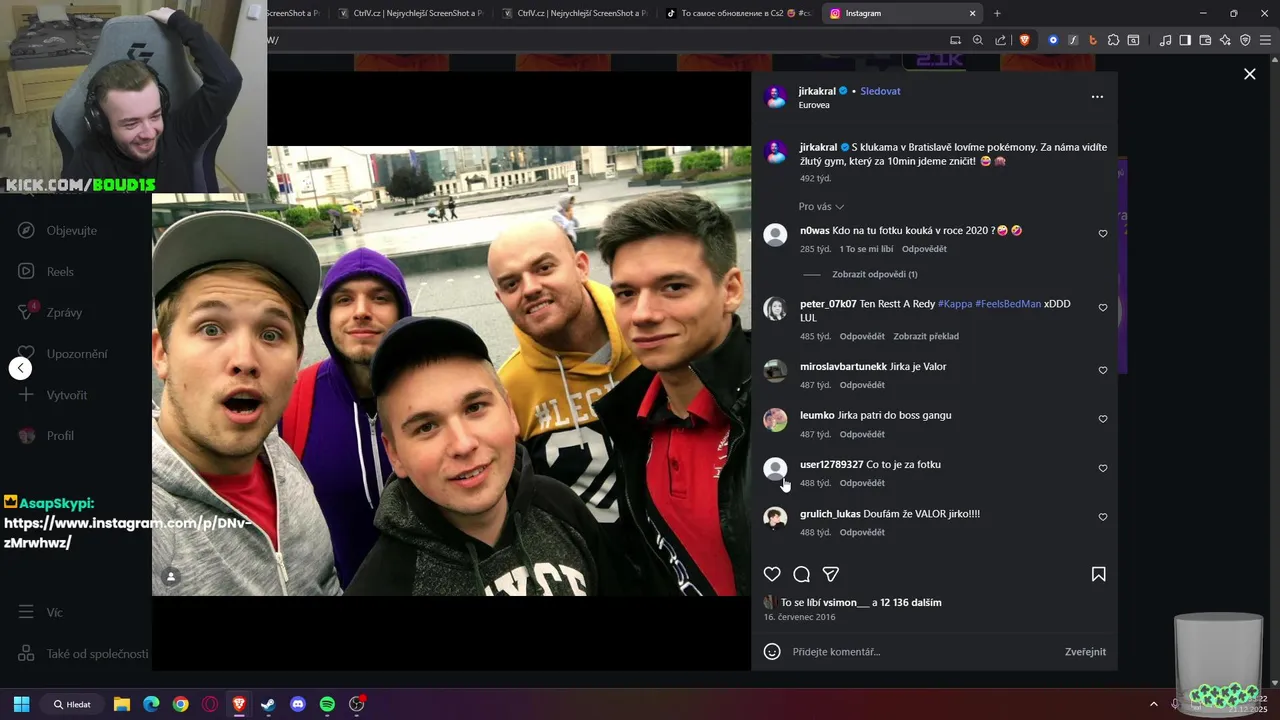Open 'Upozornění' notifications in sidebar

[62, 353]
